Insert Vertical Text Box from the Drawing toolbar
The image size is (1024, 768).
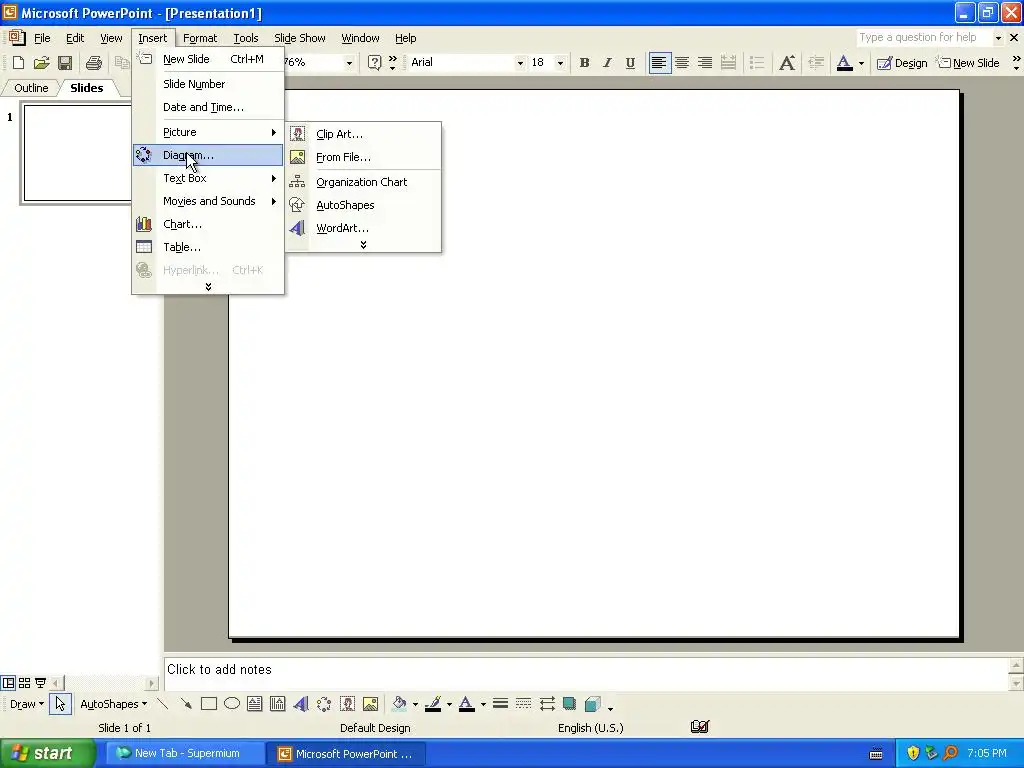click(278, 704)
